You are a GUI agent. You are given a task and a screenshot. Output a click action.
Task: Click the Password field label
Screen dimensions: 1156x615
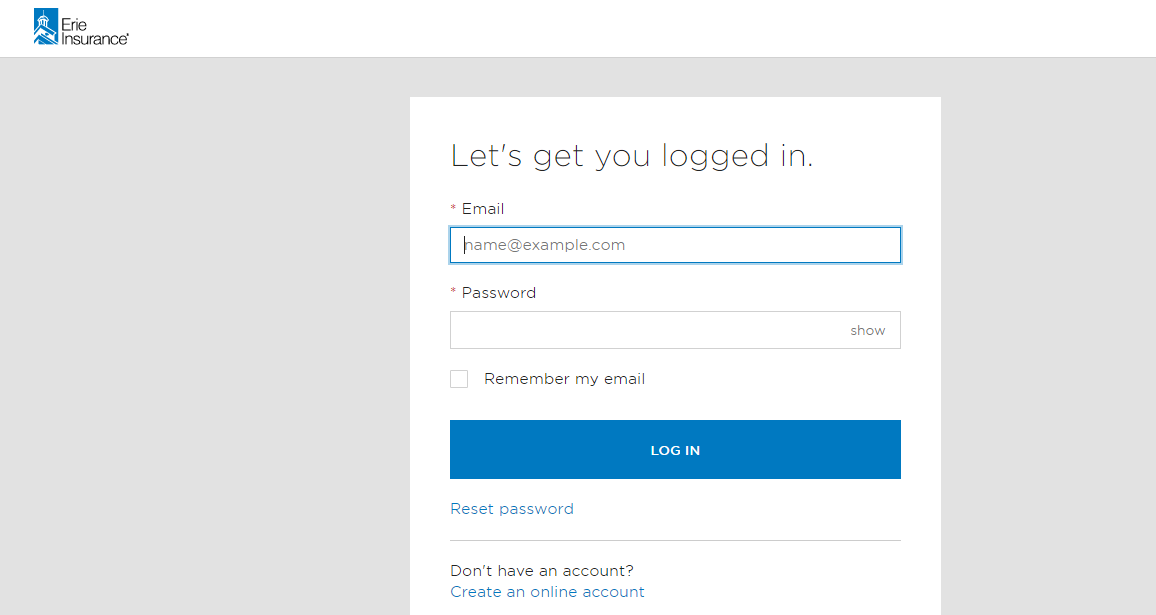click(x=499, y=293)
